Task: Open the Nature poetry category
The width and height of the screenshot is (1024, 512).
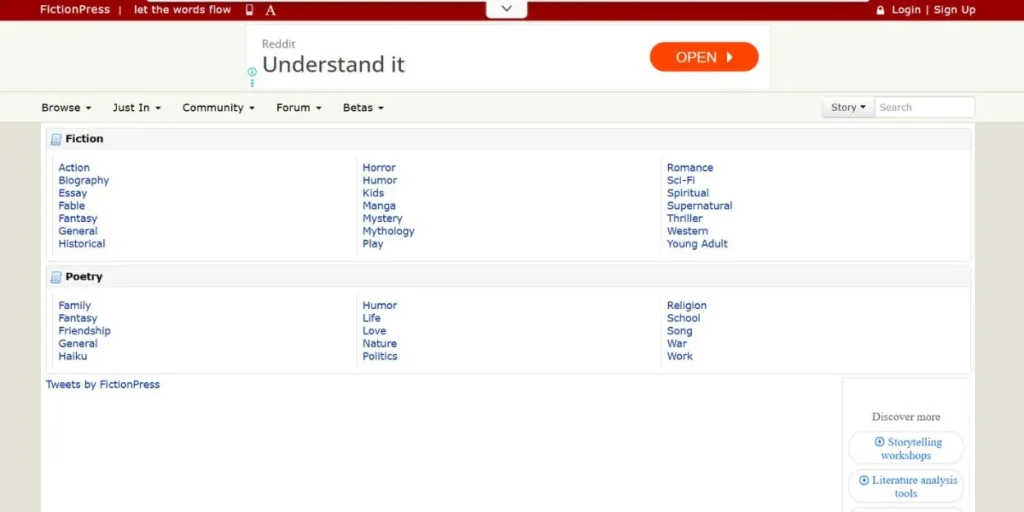Action: 379,344
